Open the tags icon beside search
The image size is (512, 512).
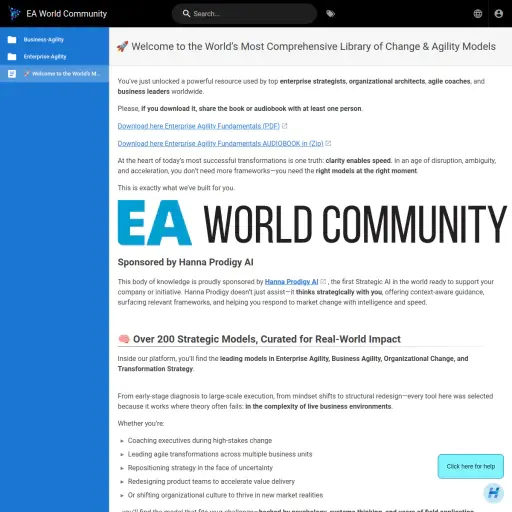tap(330, 14)
